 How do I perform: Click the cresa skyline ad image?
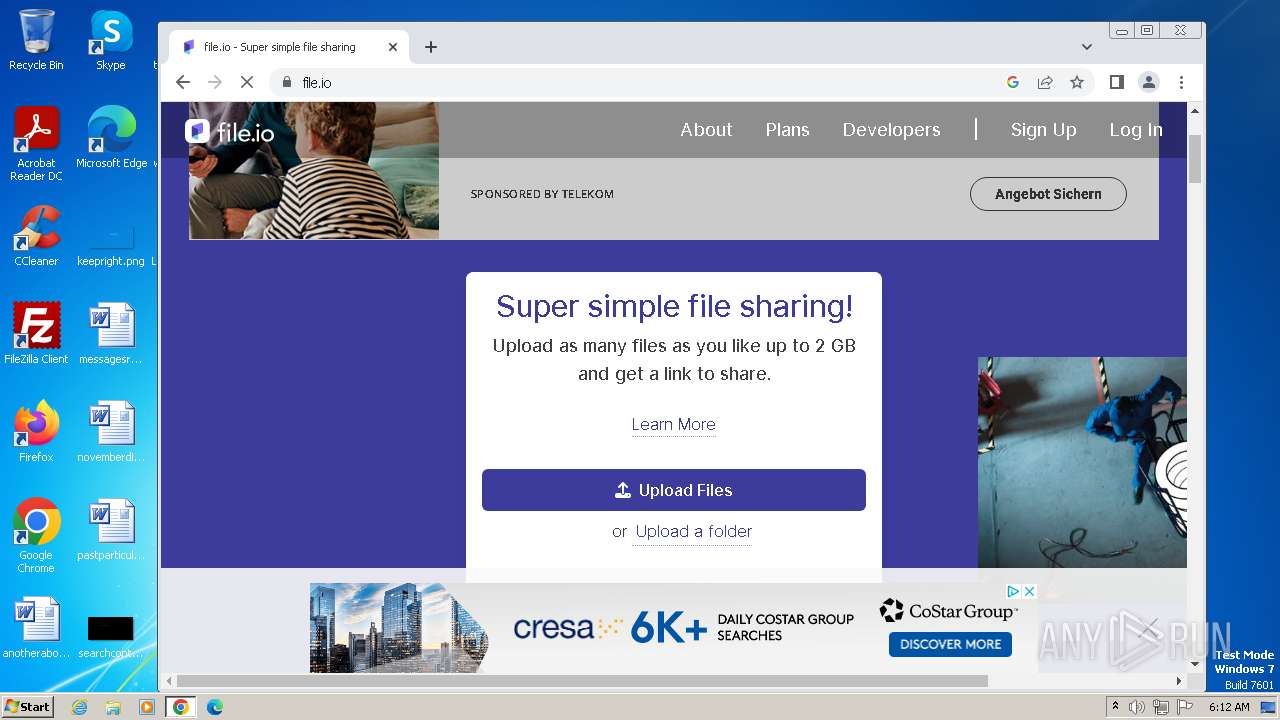pyautogui.click(x=398, y=628)
